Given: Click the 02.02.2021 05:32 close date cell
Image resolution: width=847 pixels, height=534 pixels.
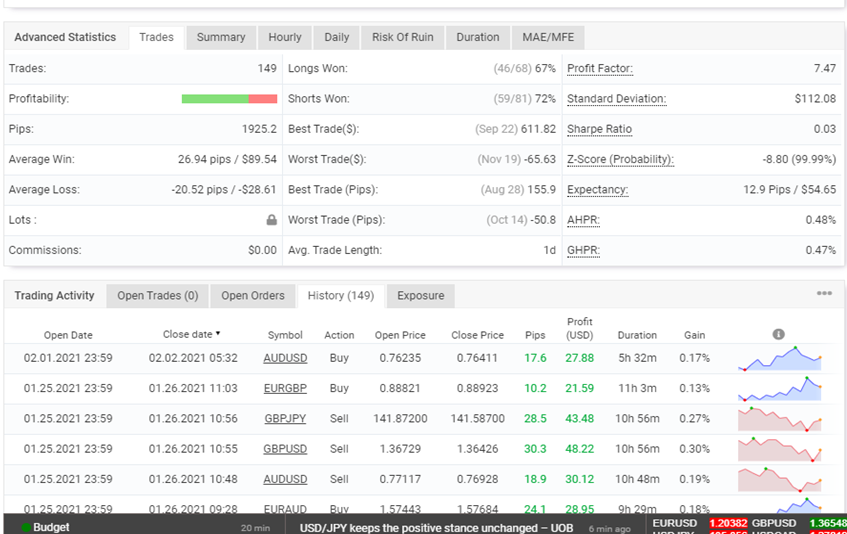Looking at the screenshot, I should 193,358.
